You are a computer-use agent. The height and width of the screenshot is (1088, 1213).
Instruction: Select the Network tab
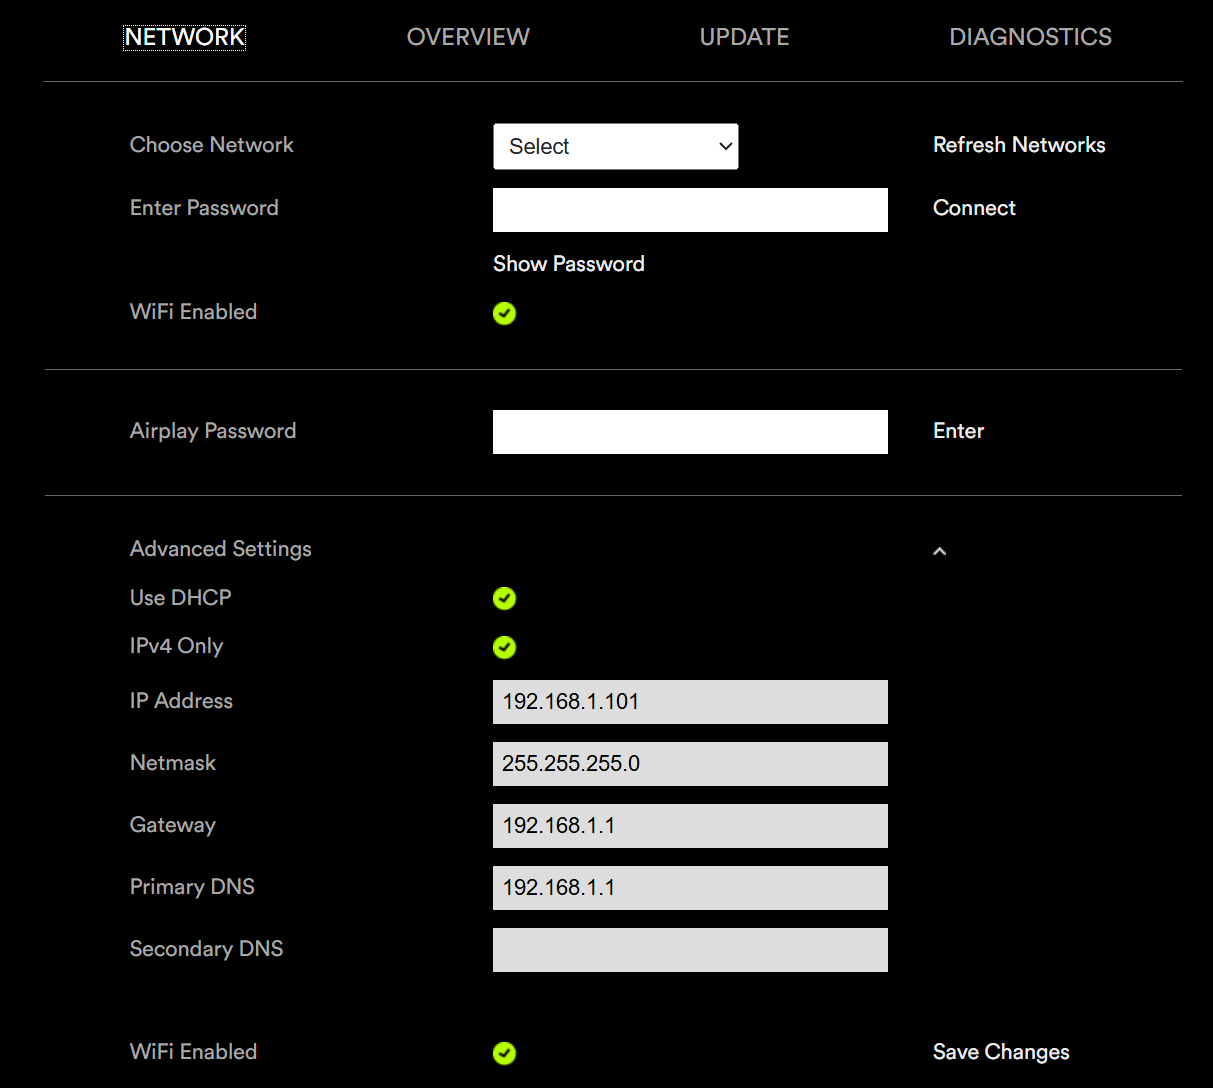pos(185,37)
